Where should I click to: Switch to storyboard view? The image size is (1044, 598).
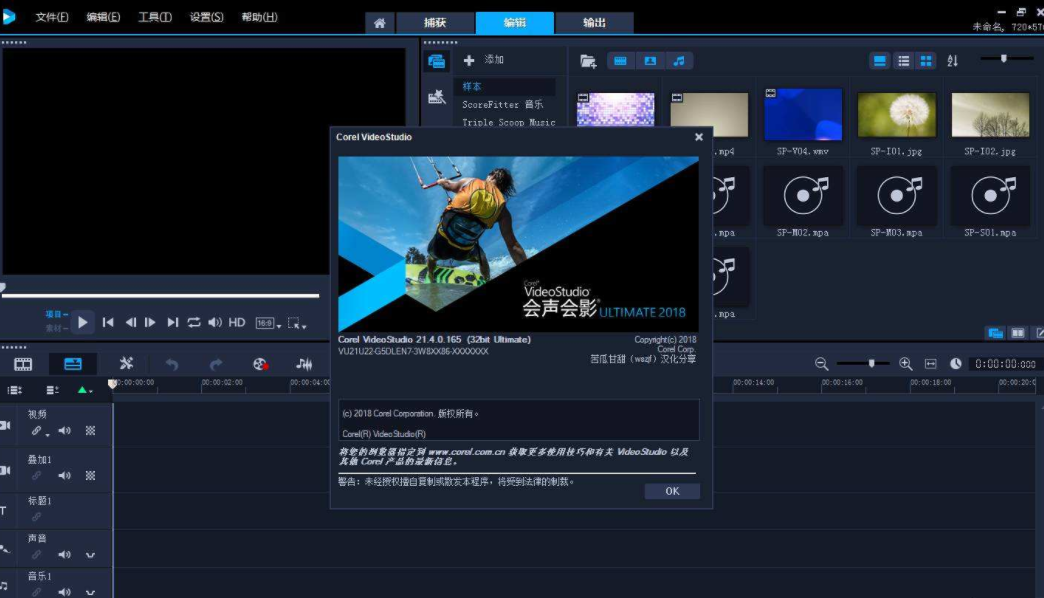coord(23,364)
